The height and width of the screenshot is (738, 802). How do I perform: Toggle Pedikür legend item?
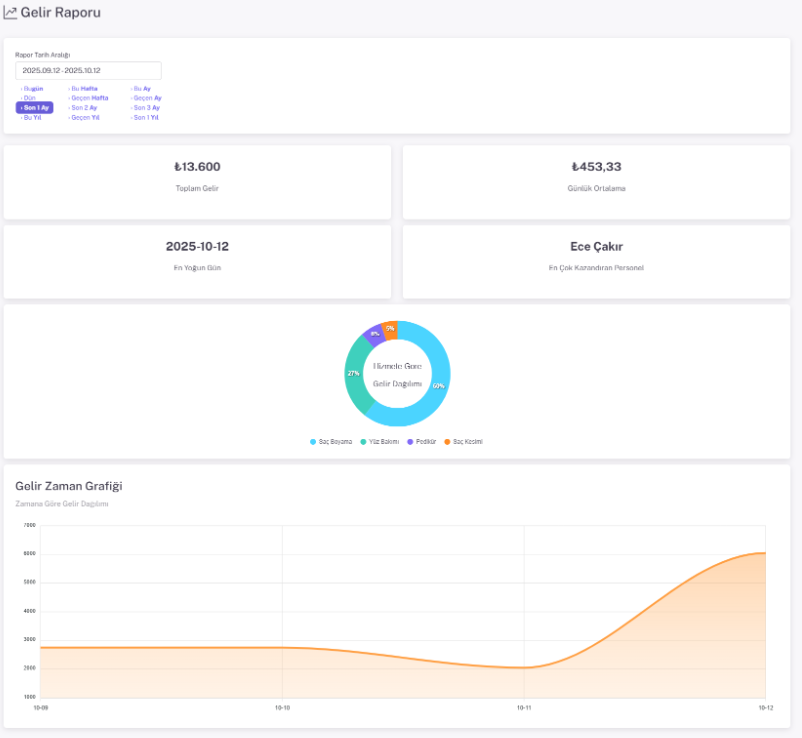(x=424, y=441)
